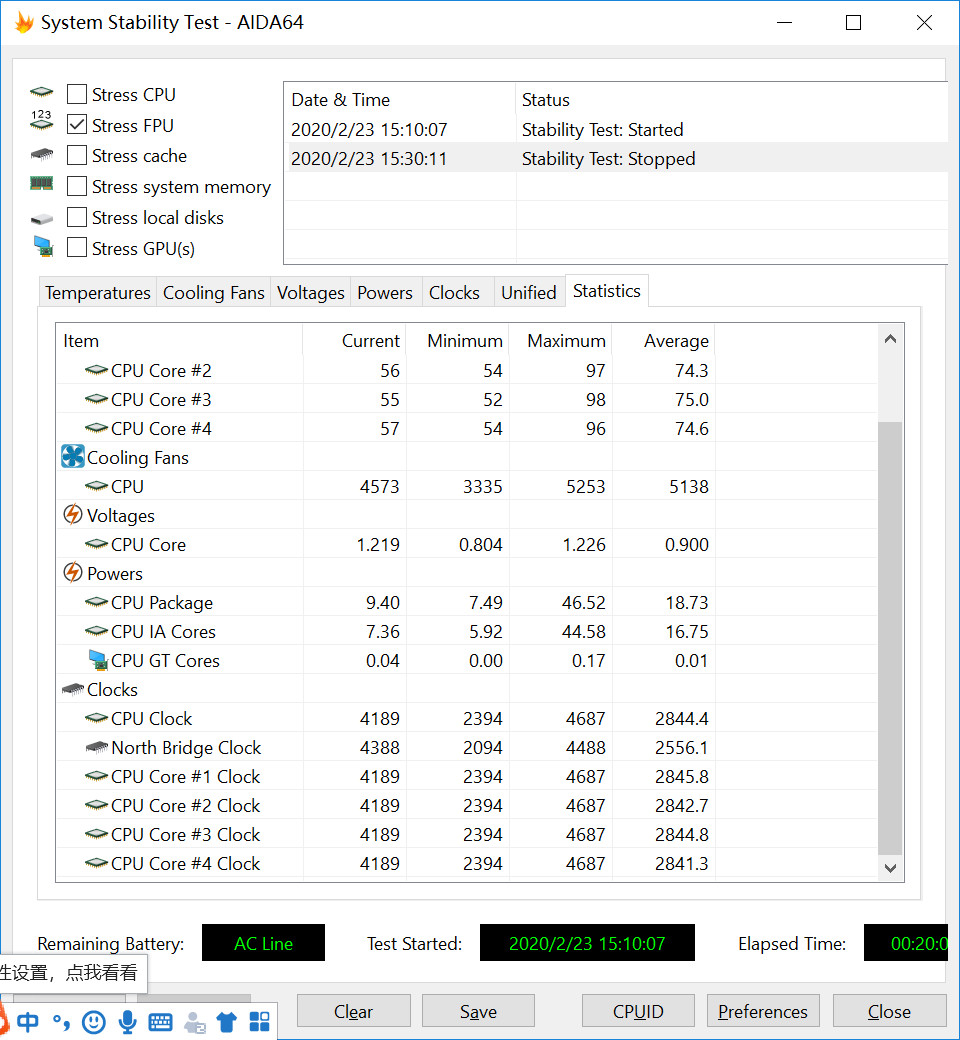This screenshot has width=960, height=1040.
Task: Open IME skin settings shirt icon
Action: (x=226, y=1022)
